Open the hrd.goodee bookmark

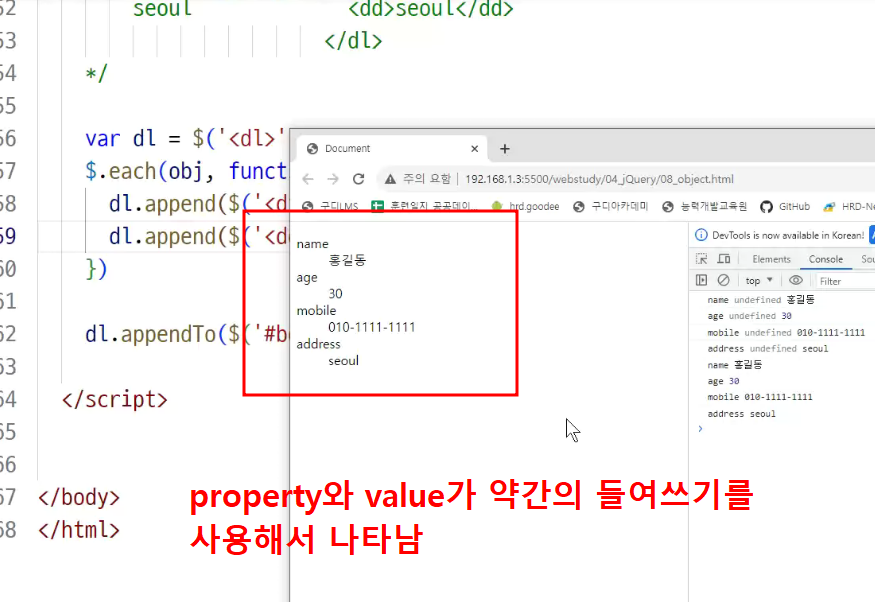pos(526,206)
